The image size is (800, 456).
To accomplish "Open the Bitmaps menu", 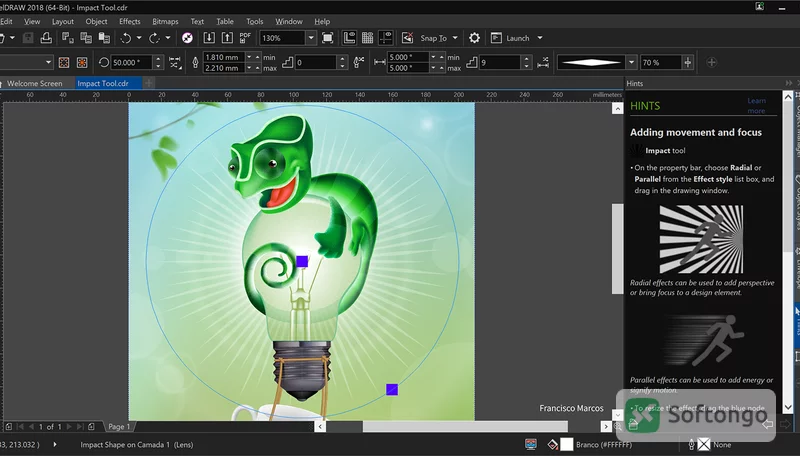I will pos(165,21).
